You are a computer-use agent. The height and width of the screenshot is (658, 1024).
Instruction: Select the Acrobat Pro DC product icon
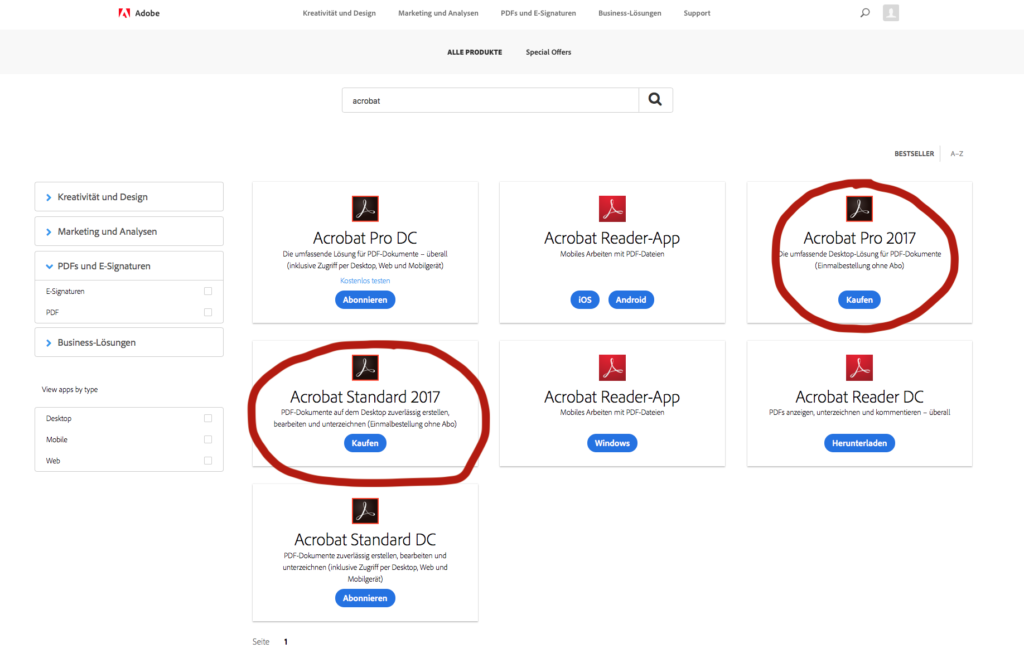click(x=365, y=209)
